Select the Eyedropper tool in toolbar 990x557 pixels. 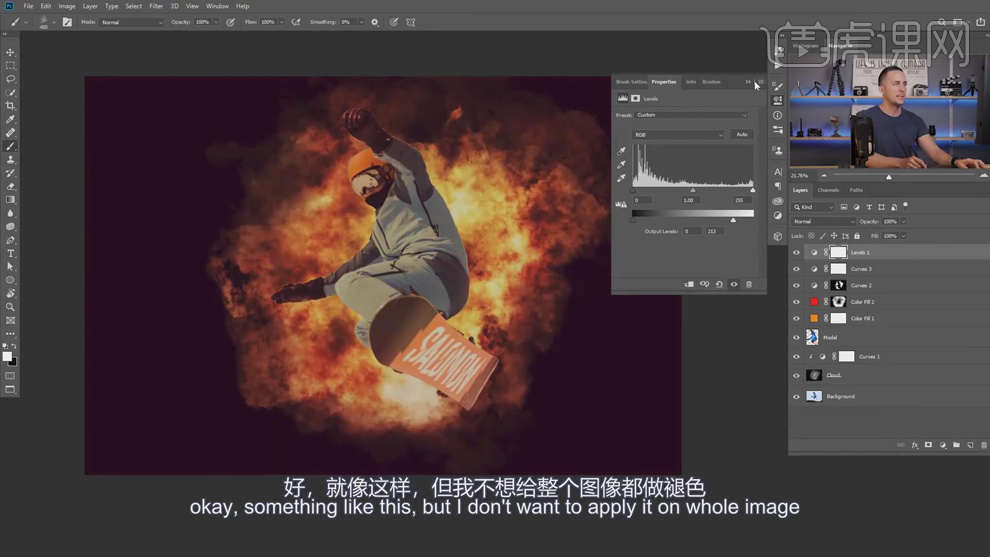tap(10, 119)
